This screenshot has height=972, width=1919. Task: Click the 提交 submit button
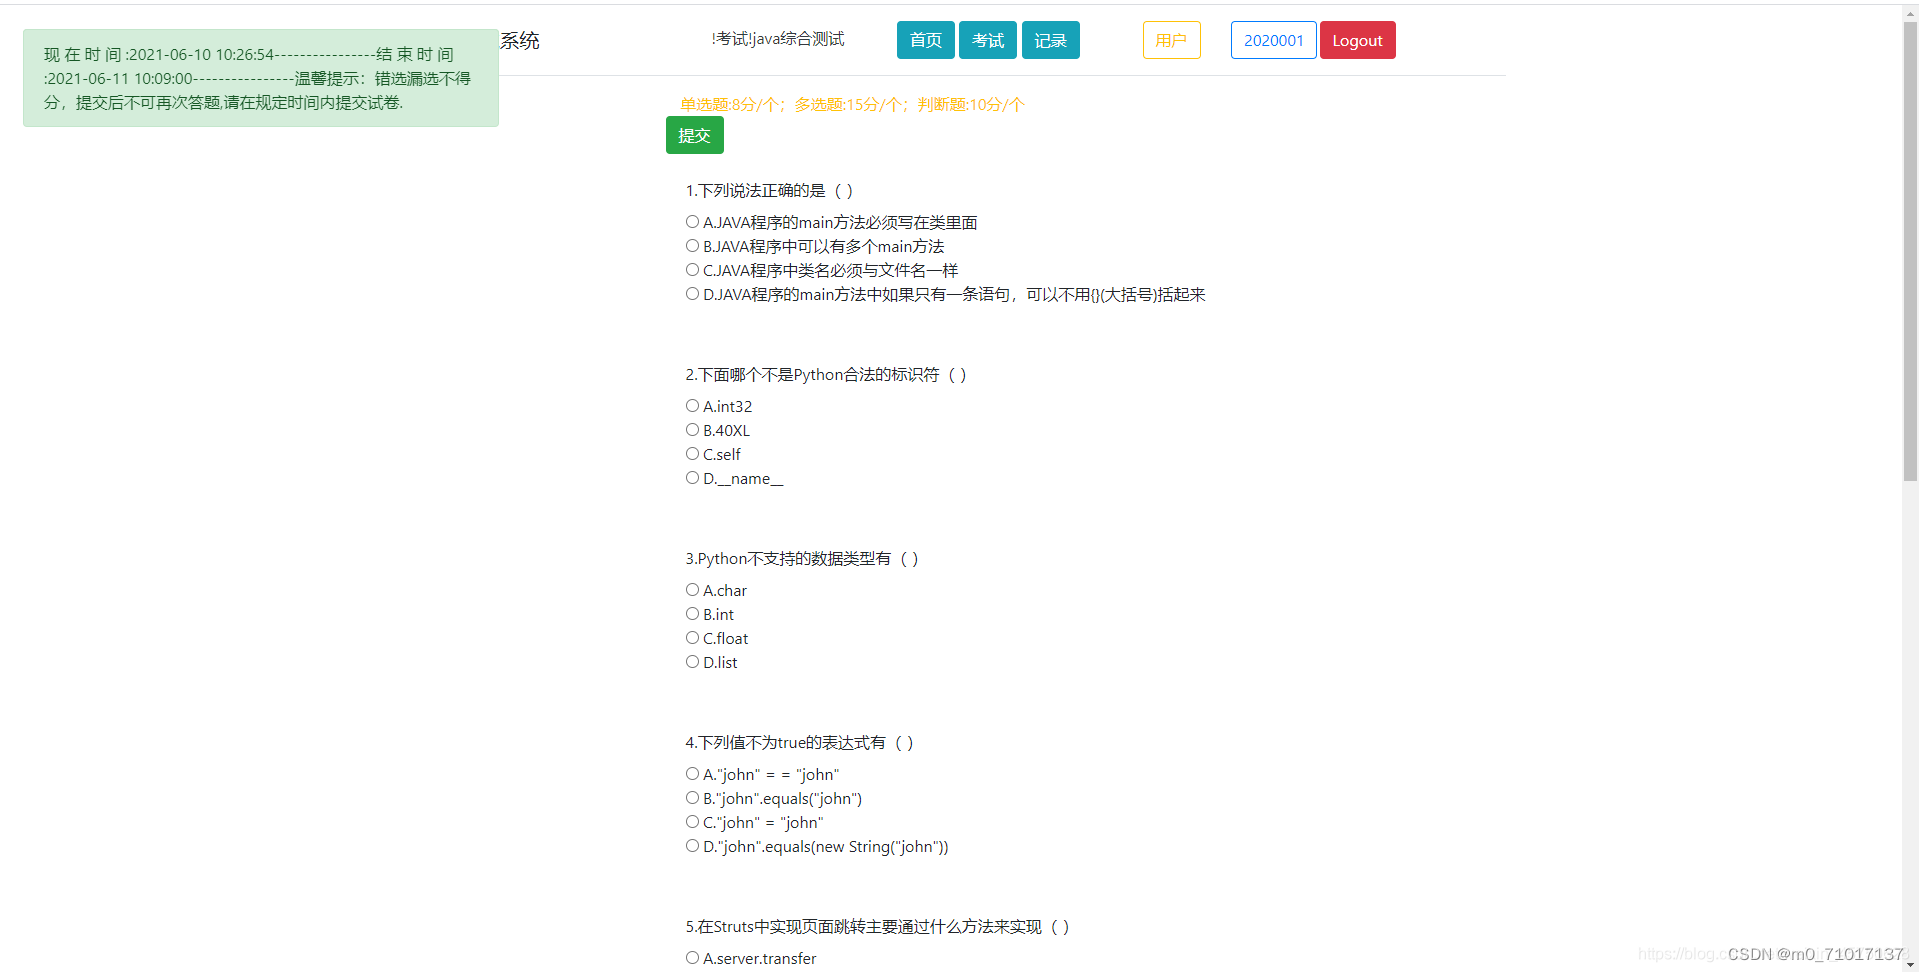pos(694,135)
